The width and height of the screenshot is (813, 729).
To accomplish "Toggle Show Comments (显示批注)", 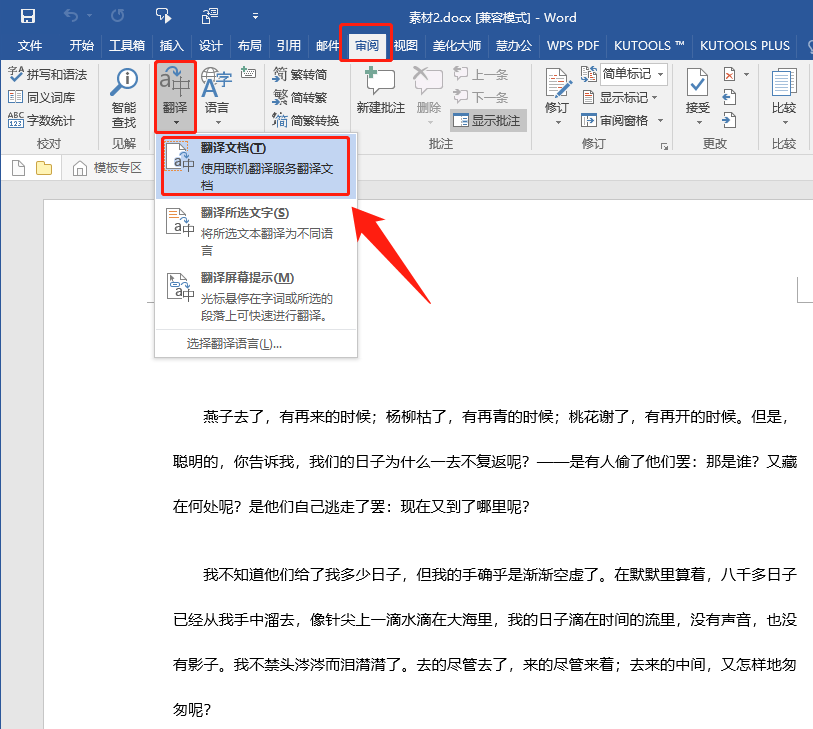I will (x=487, y=120).
